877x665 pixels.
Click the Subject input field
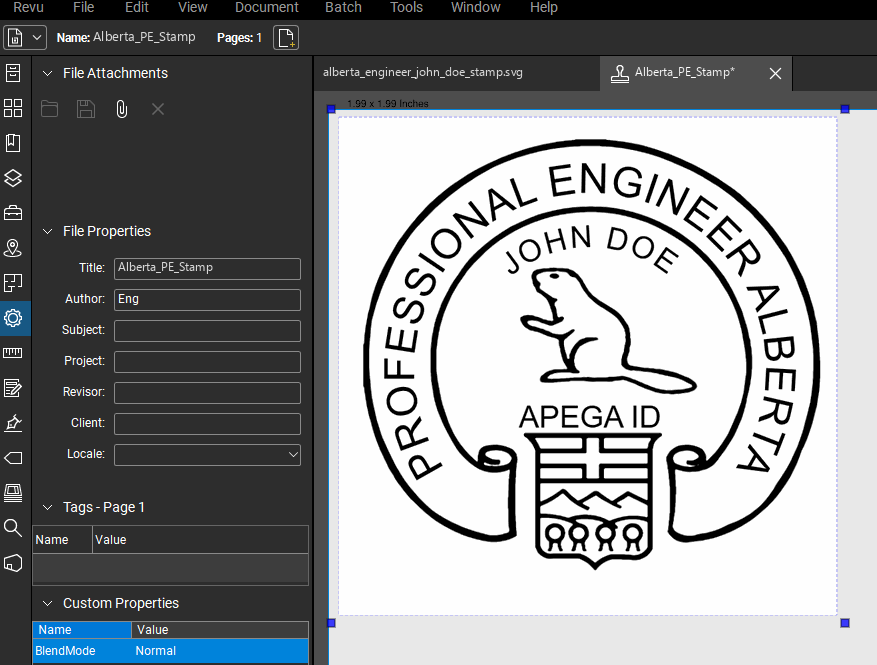(x=208, y=331)
